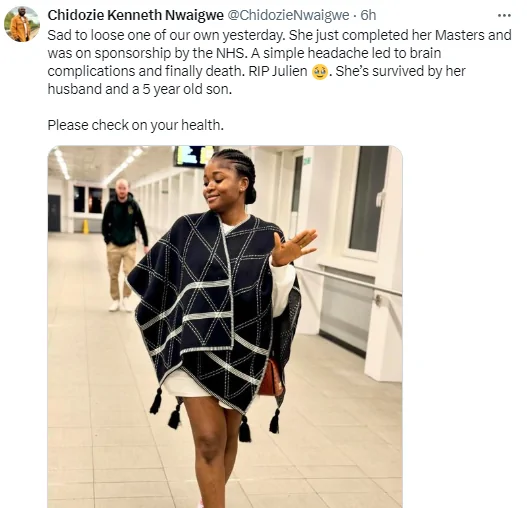
Task: Open the tweet via the 6h timestamp
Action: point(368,15)
